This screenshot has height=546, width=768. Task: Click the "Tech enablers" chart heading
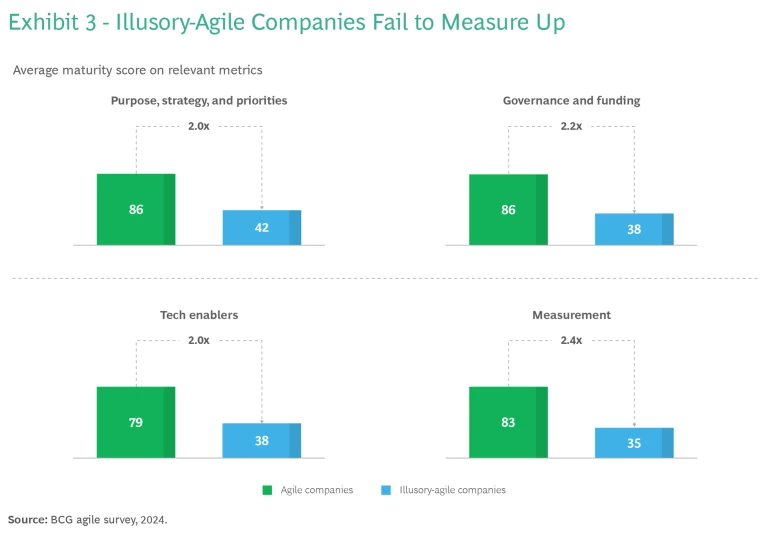[x=199, y=315]
